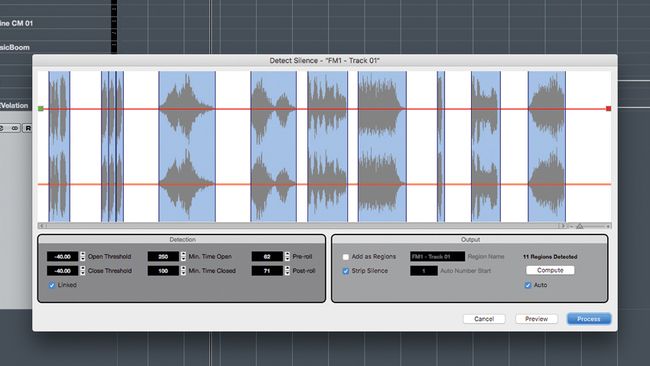650x366 pixels.
Task: Click the Open Threshold value field
Action: coord(63,257)
